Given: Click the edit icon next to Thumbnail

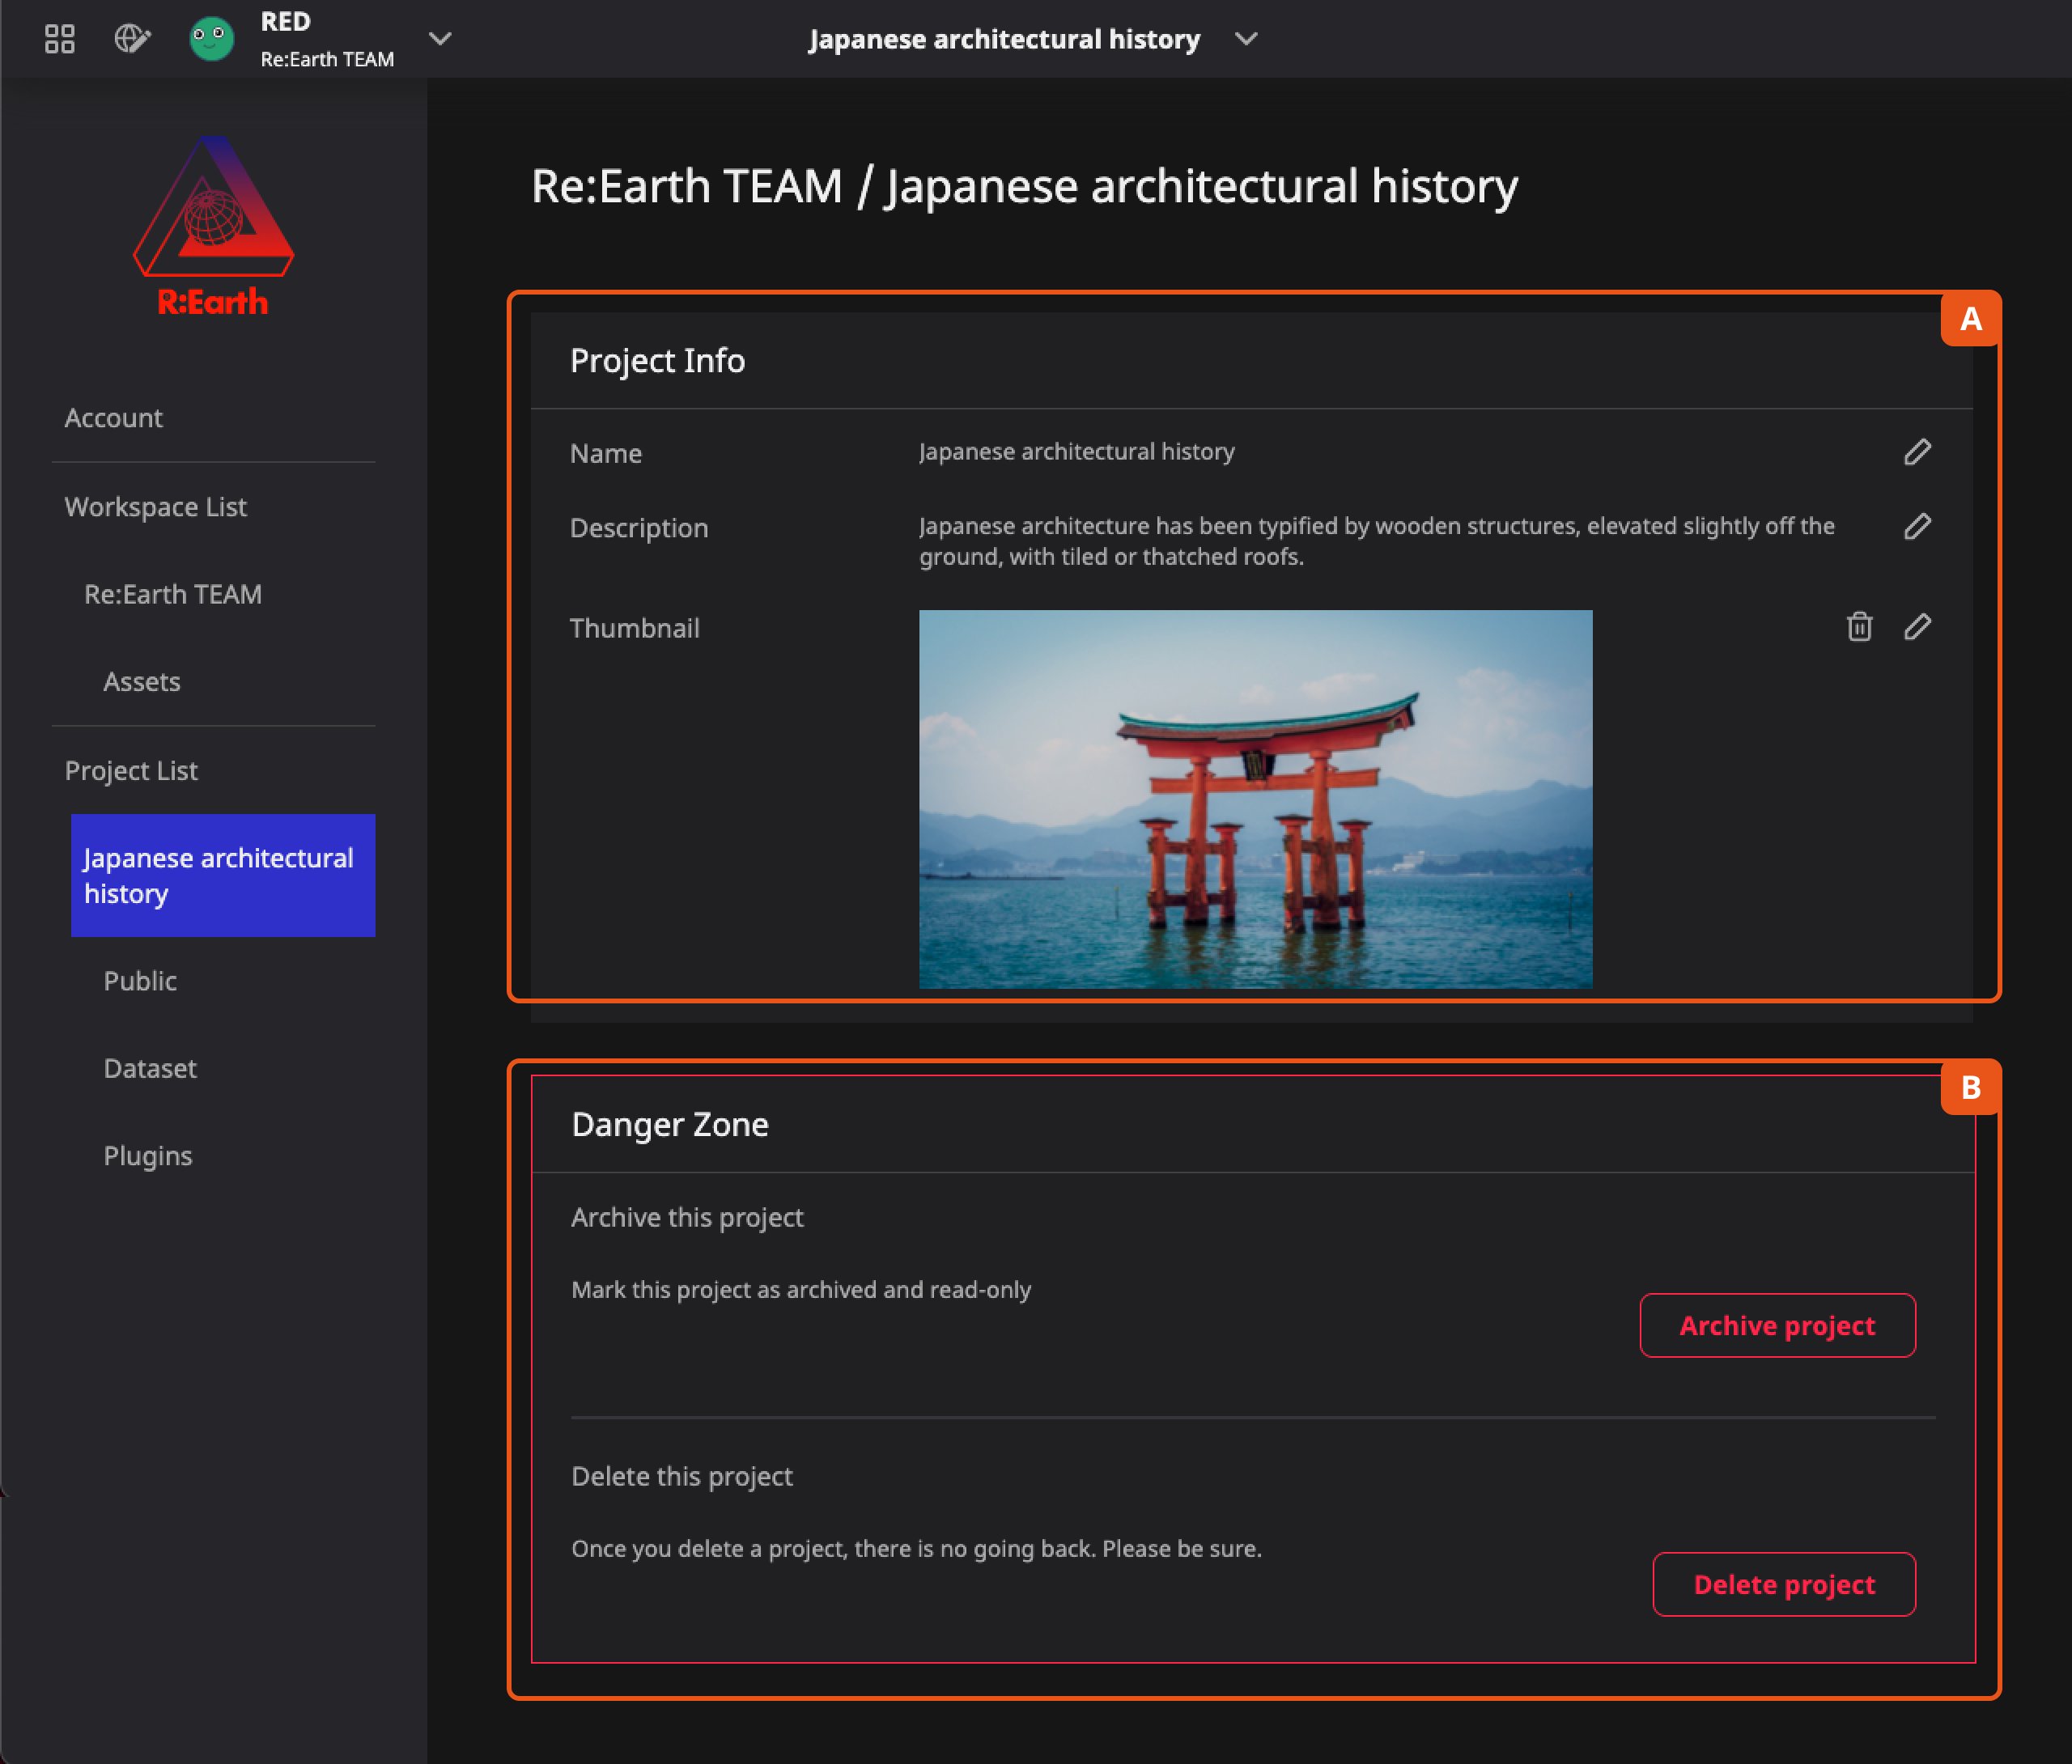Looking at the screenshot, I should tap(1920, 625).
